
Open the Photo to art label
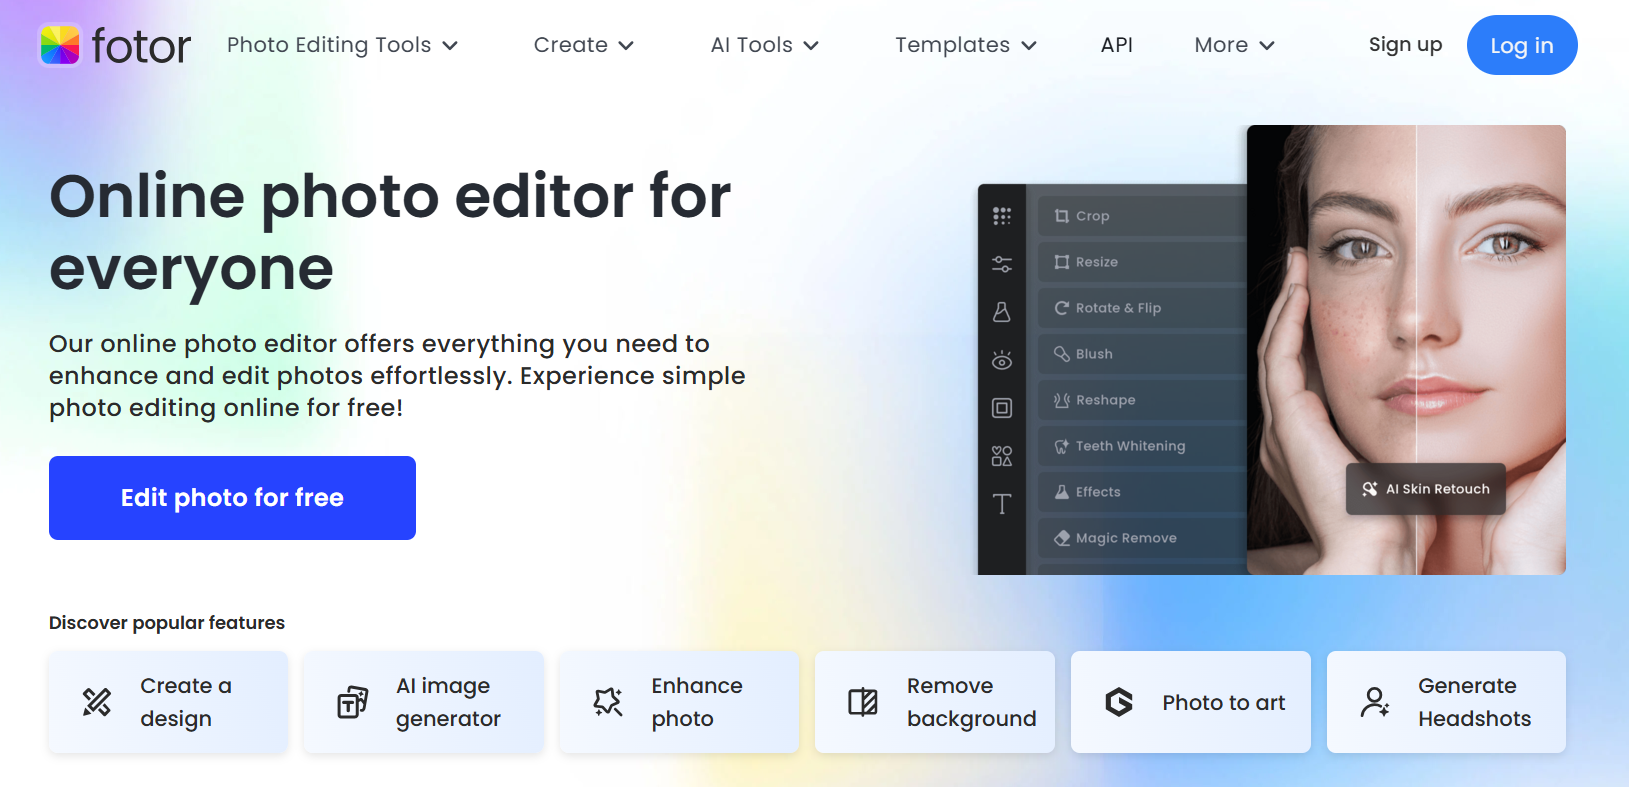(x=1224, y=703)
